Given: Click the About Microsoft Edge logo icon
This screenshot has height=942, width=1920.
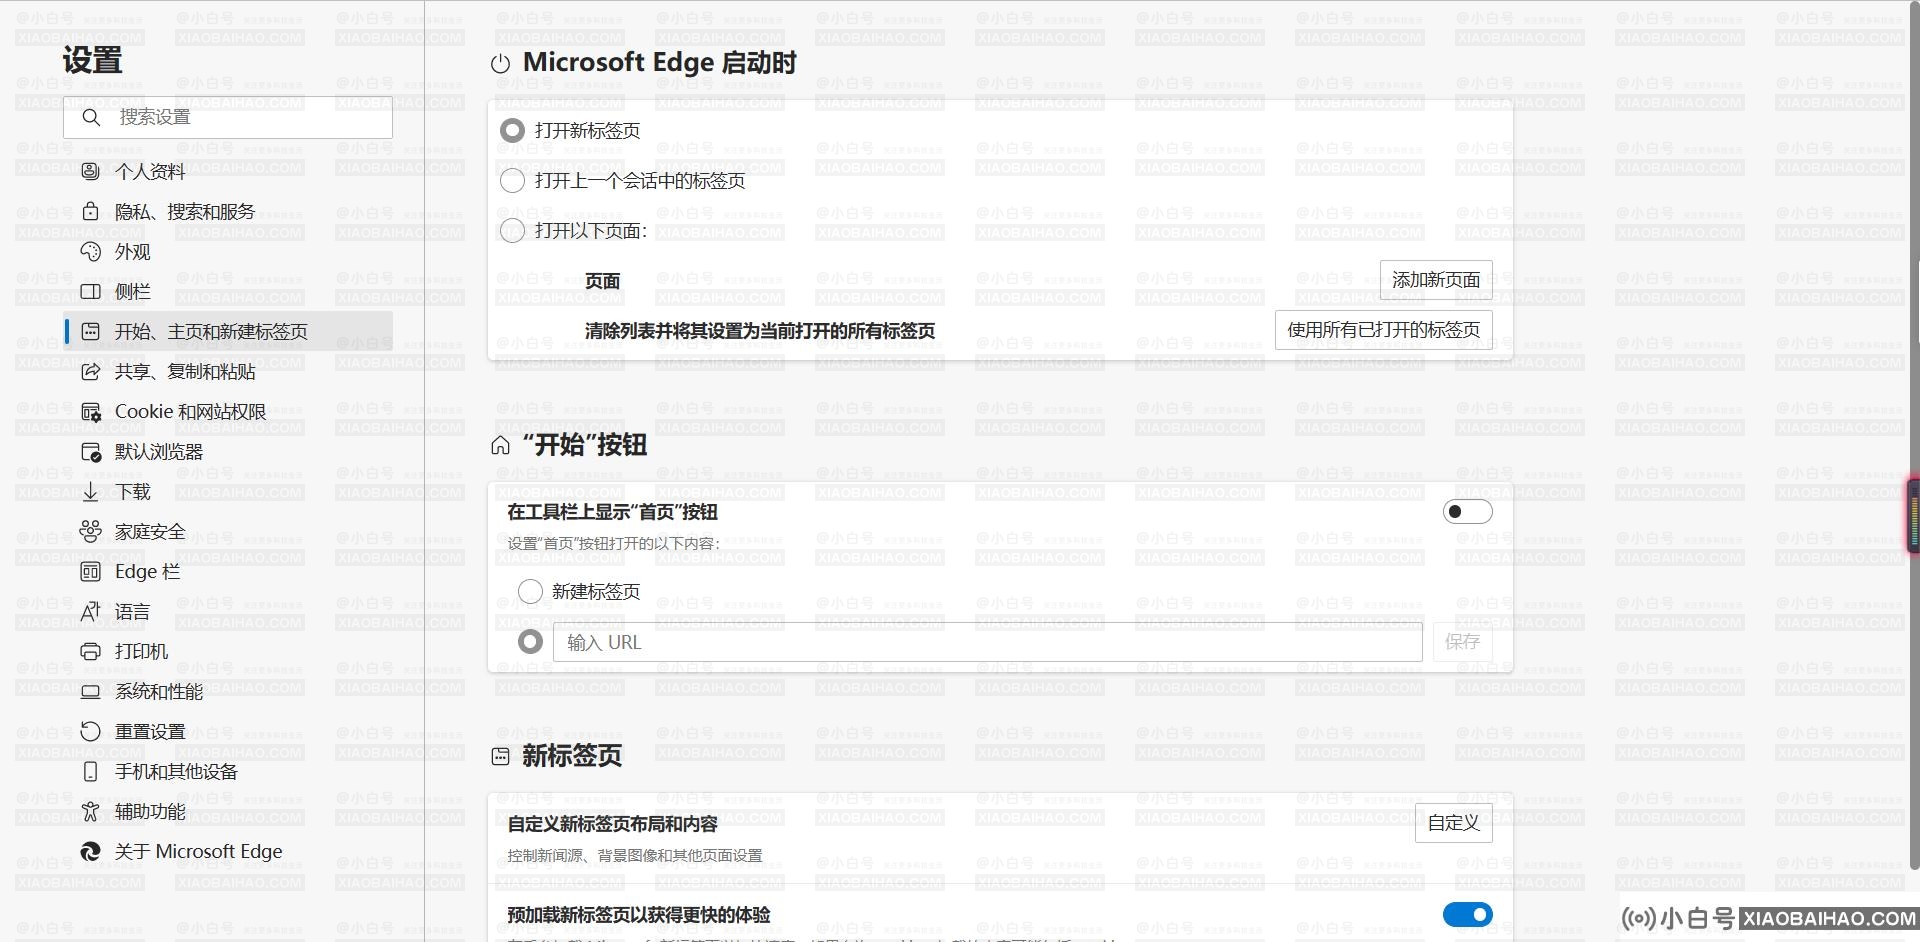Looking at the screenshot, I should pos(90,851).
